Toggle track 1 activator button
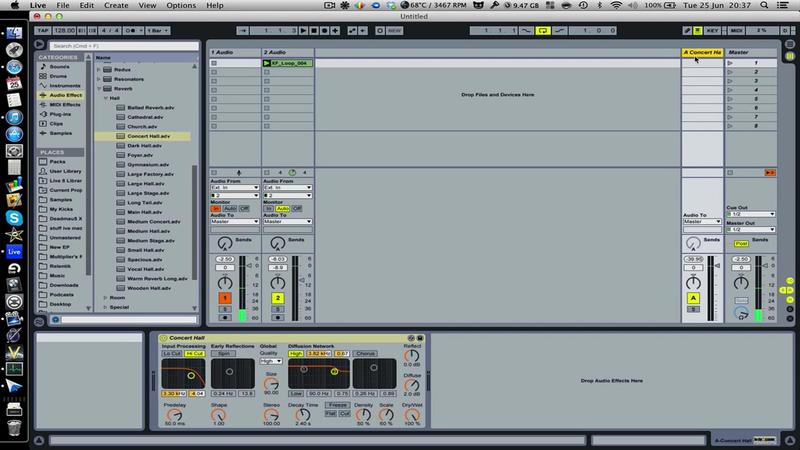 (224, 298)
